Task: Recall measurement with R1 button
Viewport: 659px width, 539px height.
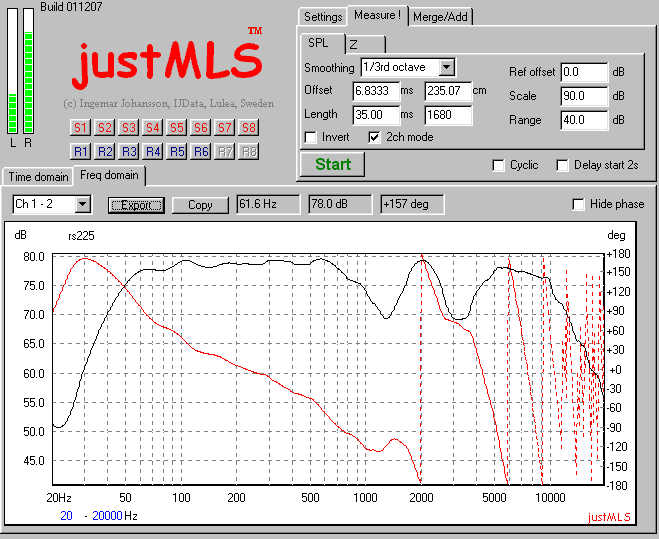Action: click(x=80, y=151)
